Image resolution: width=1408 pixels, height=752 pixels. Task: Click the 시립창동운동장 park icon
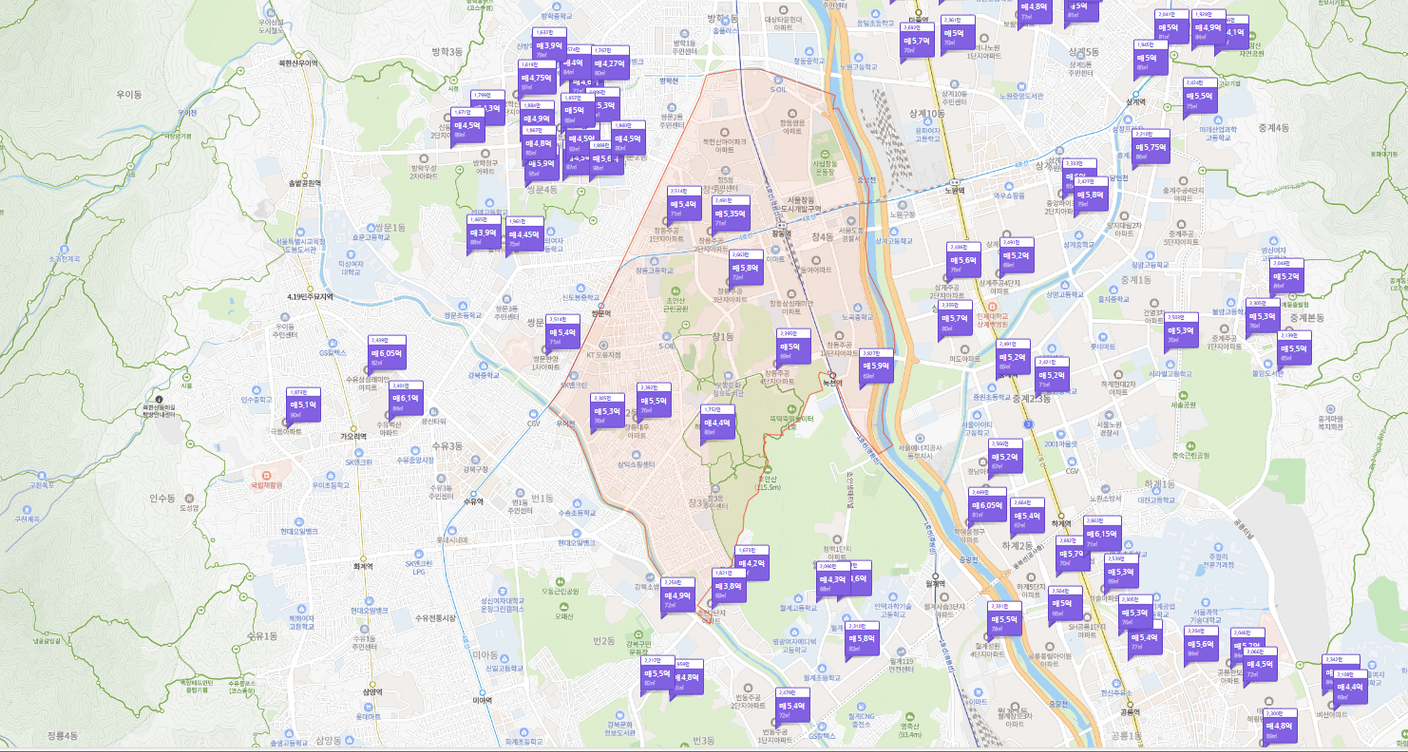pyautogui.click(x=824, y=153)
